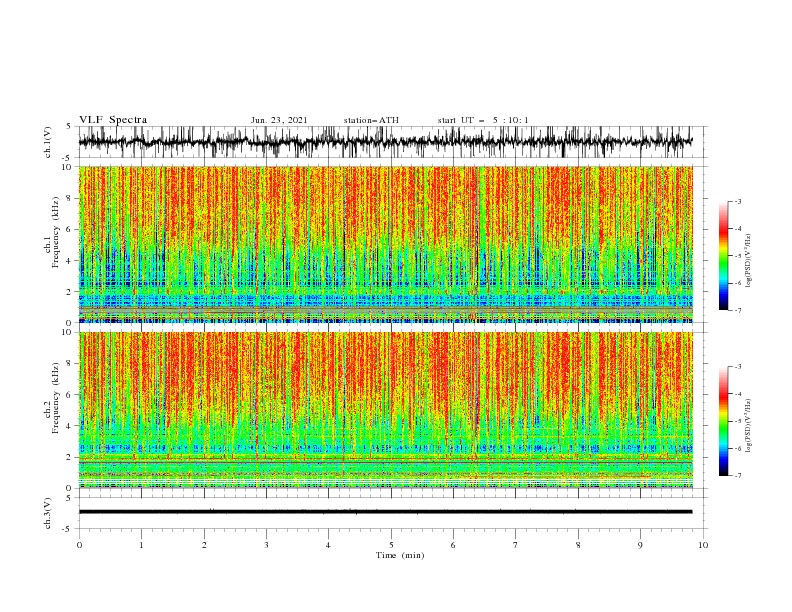Click the time axis tick label "9"
Viewport: 792px width, 612px height.
click(640, 545)
